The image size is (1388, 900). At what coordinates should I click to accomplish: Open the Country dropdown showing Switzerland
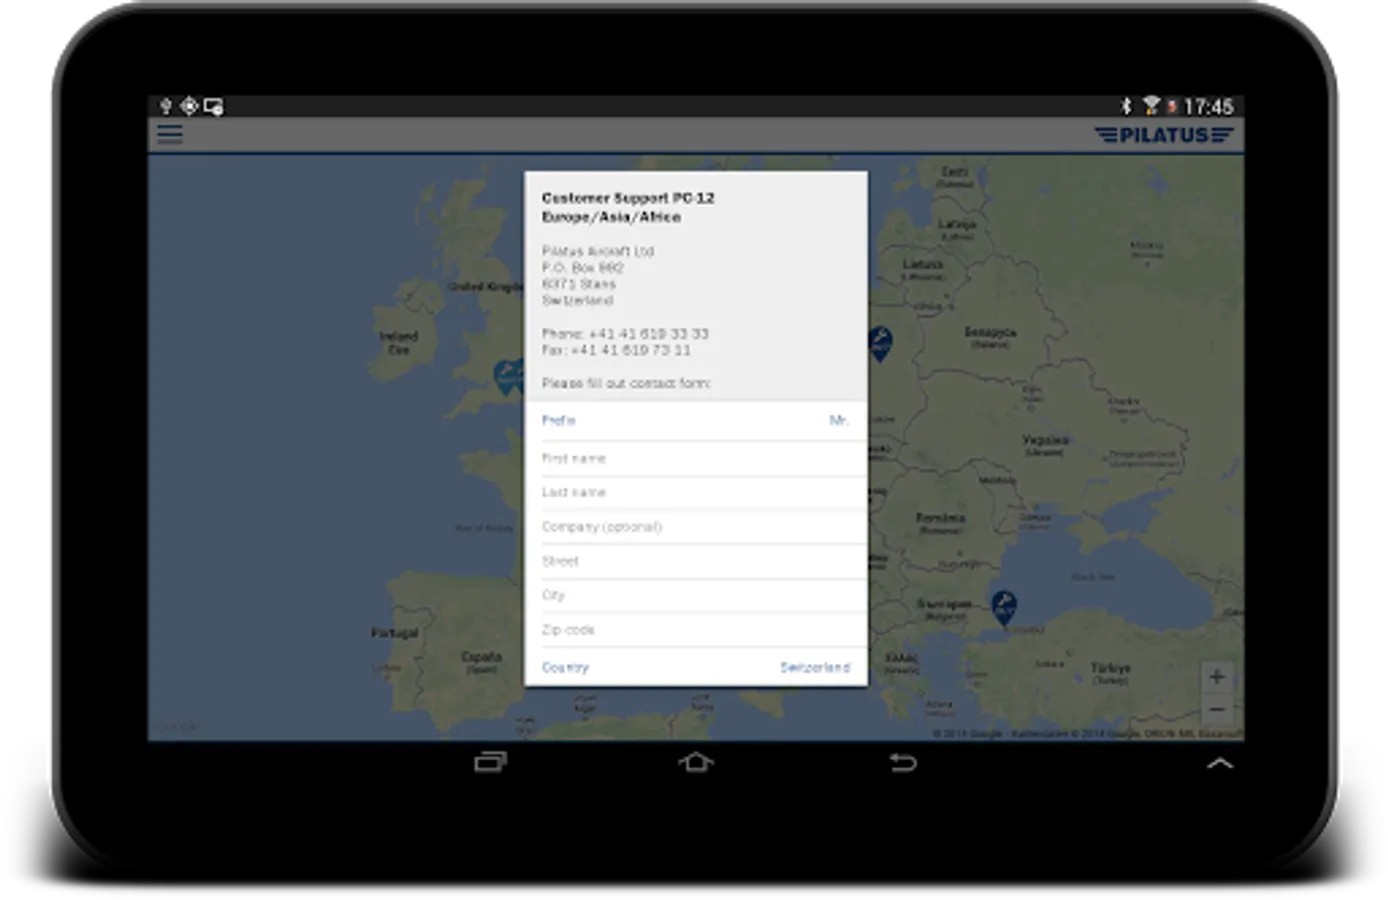click(696, 667)
